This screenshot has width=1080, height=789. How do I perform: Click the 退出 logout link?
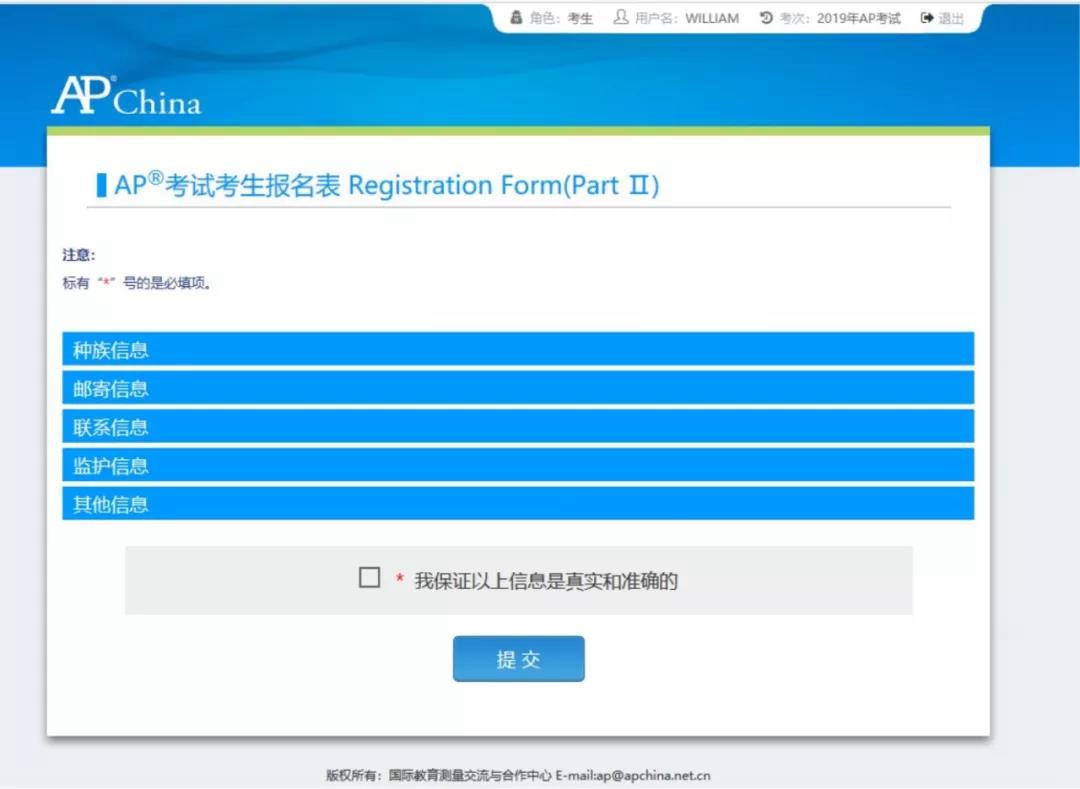tap(951, 18)
